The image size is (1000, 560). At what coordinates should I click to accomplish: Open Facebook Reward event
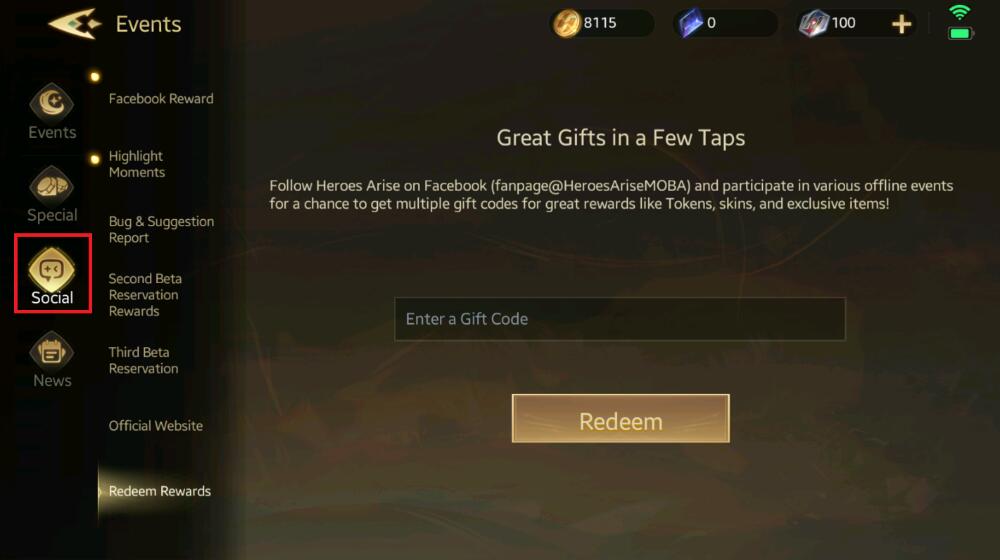coord(161,99)
